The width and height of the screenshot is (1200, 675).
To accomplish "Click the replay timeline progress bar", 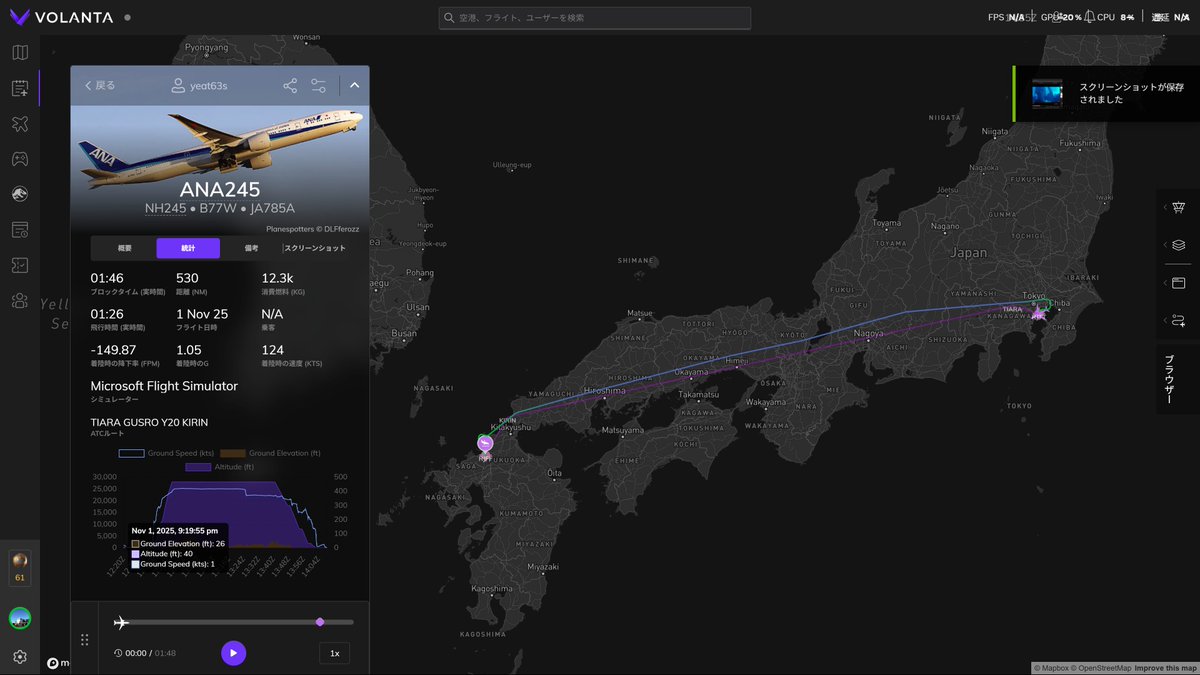I will pos(234,622).
